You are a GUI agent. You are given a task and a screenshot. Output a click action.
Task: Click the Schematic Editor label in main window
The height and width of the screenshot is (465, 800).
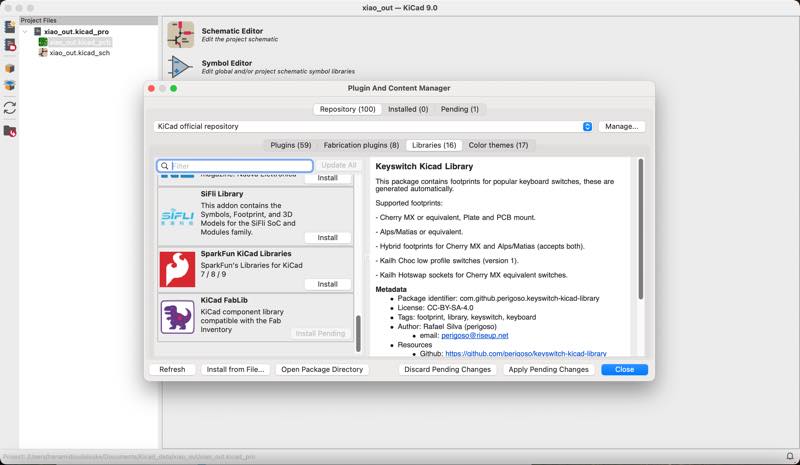coord(232,31)
